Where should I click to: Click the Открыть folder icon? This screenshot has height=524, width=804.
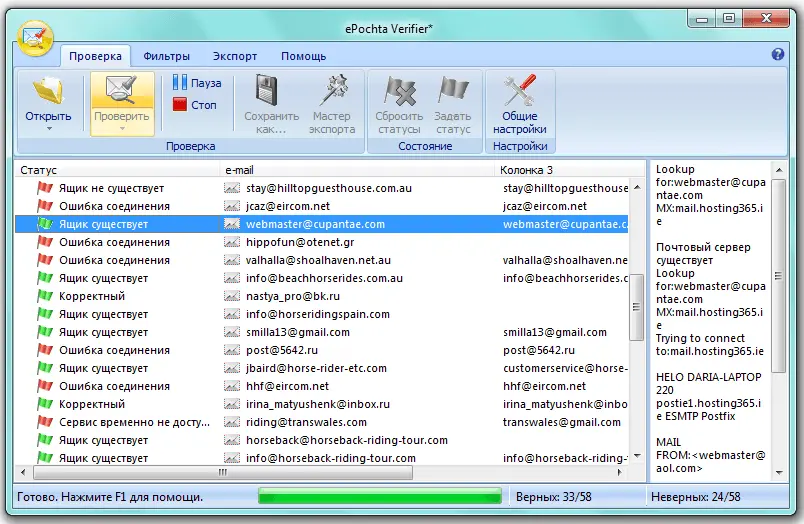point(47,92)
